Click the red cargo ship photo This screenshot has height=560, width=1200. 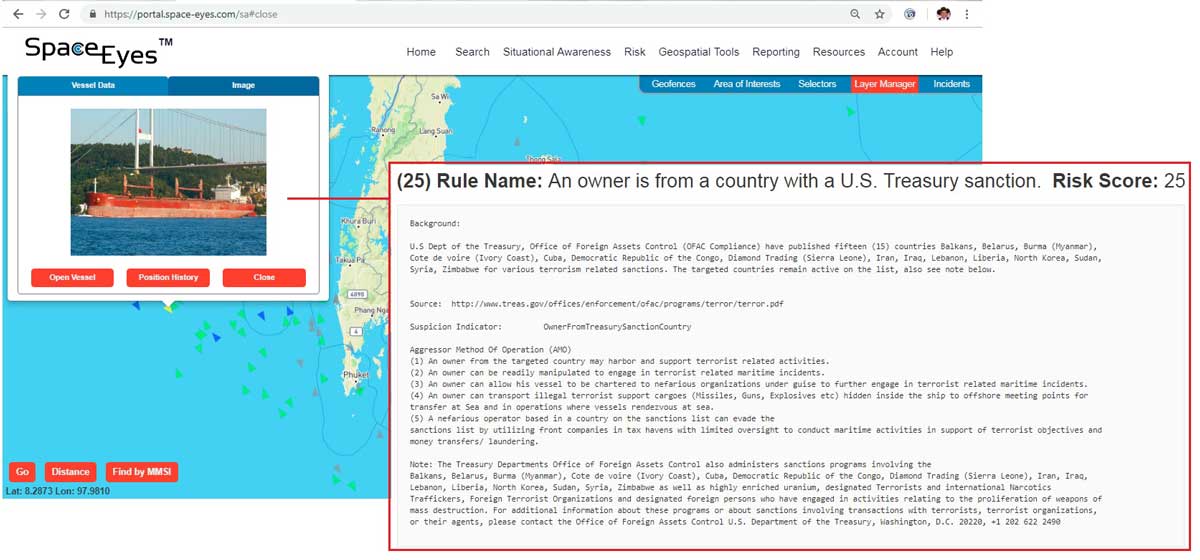(168, 182)
